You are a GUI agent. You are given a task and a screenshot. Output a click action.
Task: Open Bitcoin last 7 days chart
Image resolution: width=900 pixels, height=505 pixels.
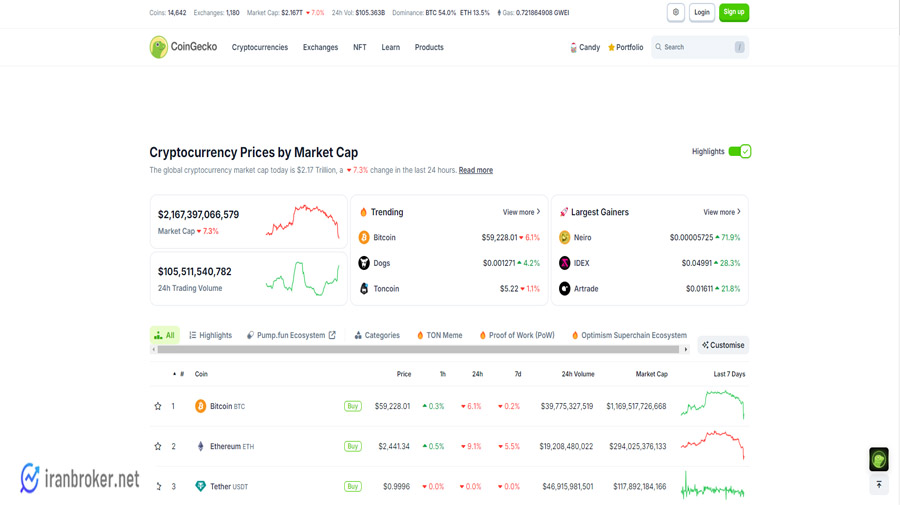(712, 405)
